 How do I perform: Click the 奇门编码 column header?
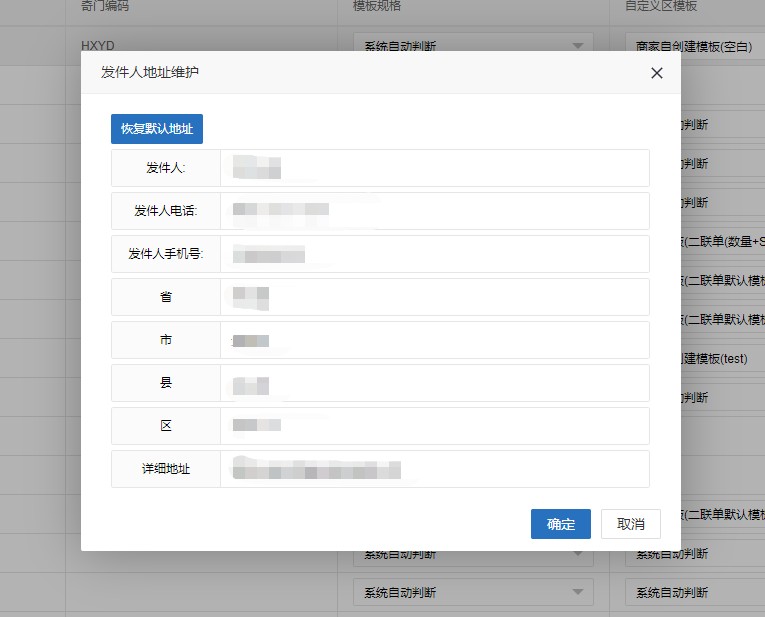click(x=105, y=6)
